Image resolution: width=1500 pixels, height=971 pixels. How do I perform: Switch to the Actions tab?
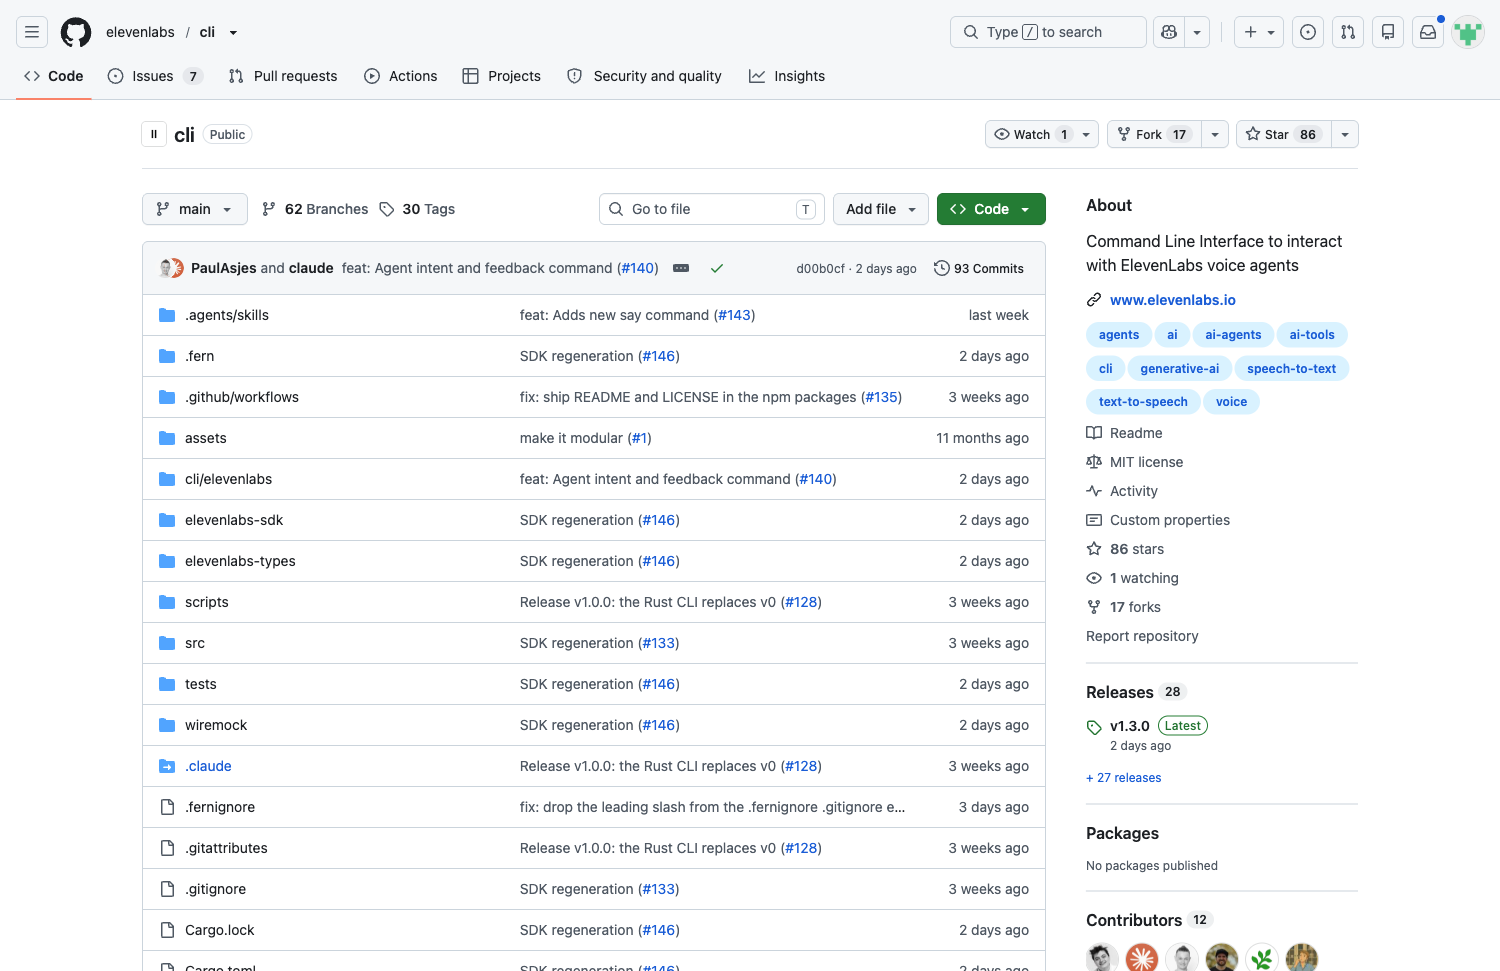point(401,76)
